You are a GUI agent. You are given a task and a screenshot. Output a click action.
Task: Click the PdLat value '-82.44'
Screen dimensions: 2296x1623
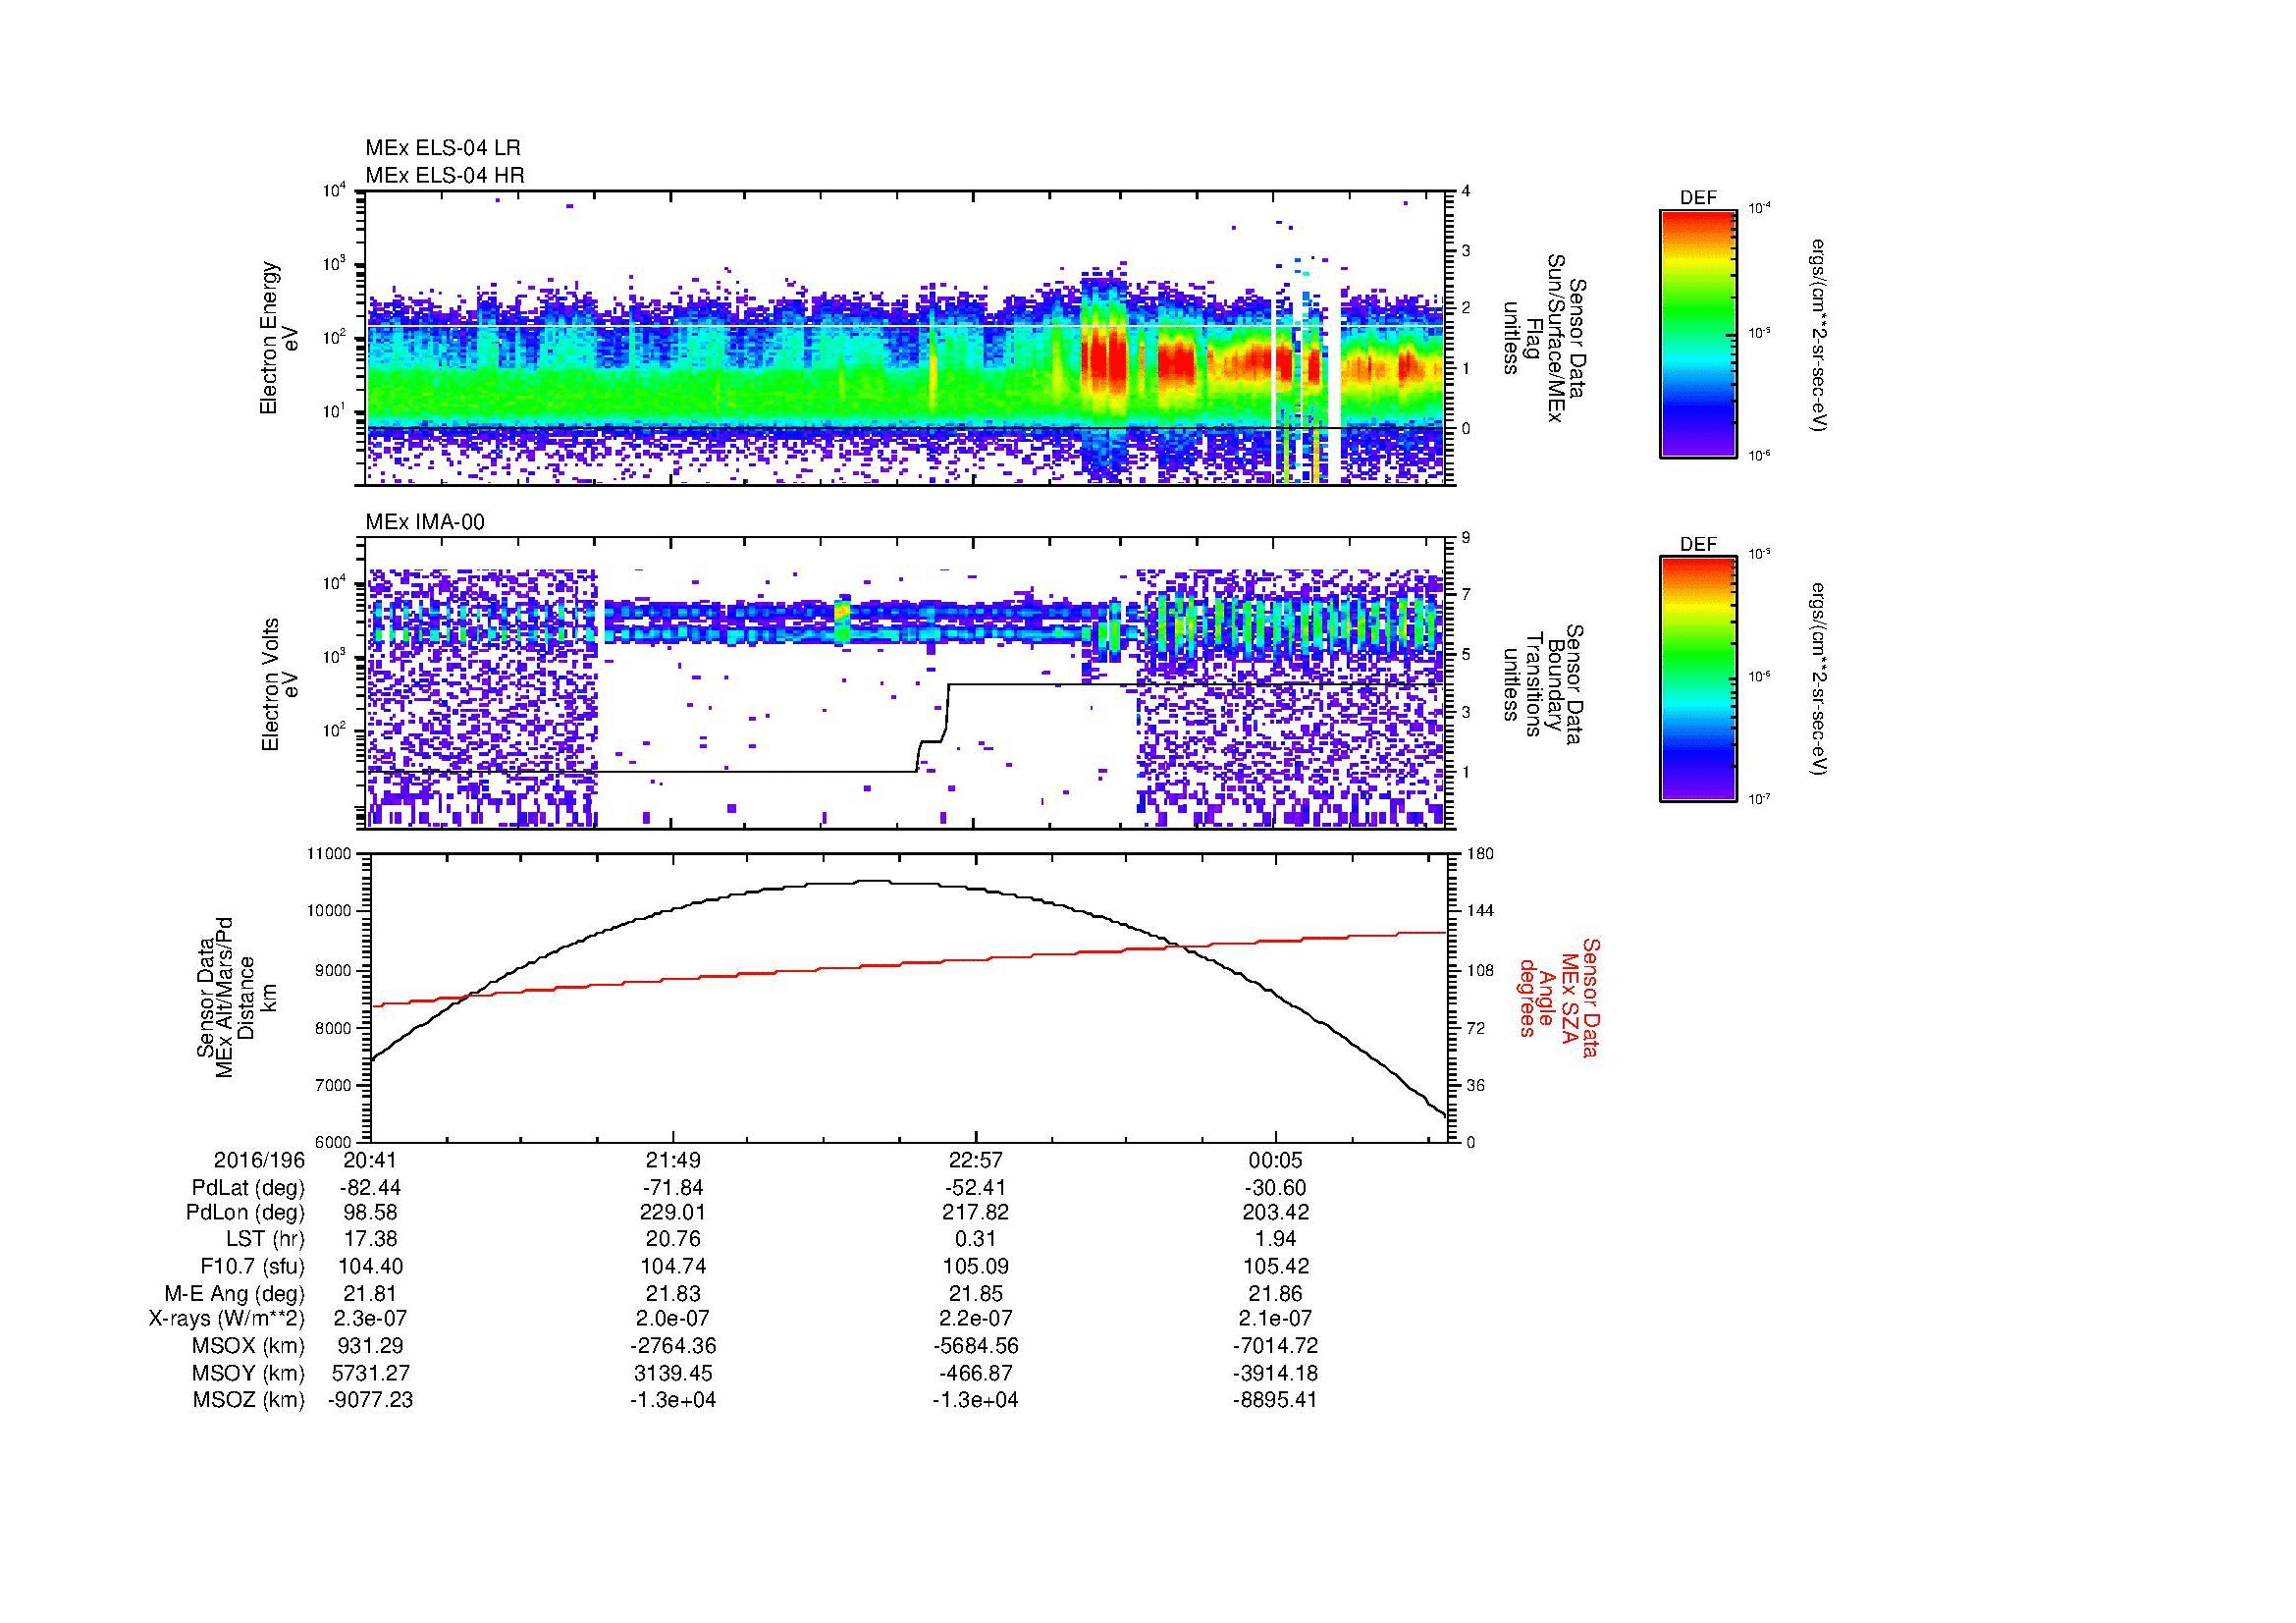[370, 1188]
